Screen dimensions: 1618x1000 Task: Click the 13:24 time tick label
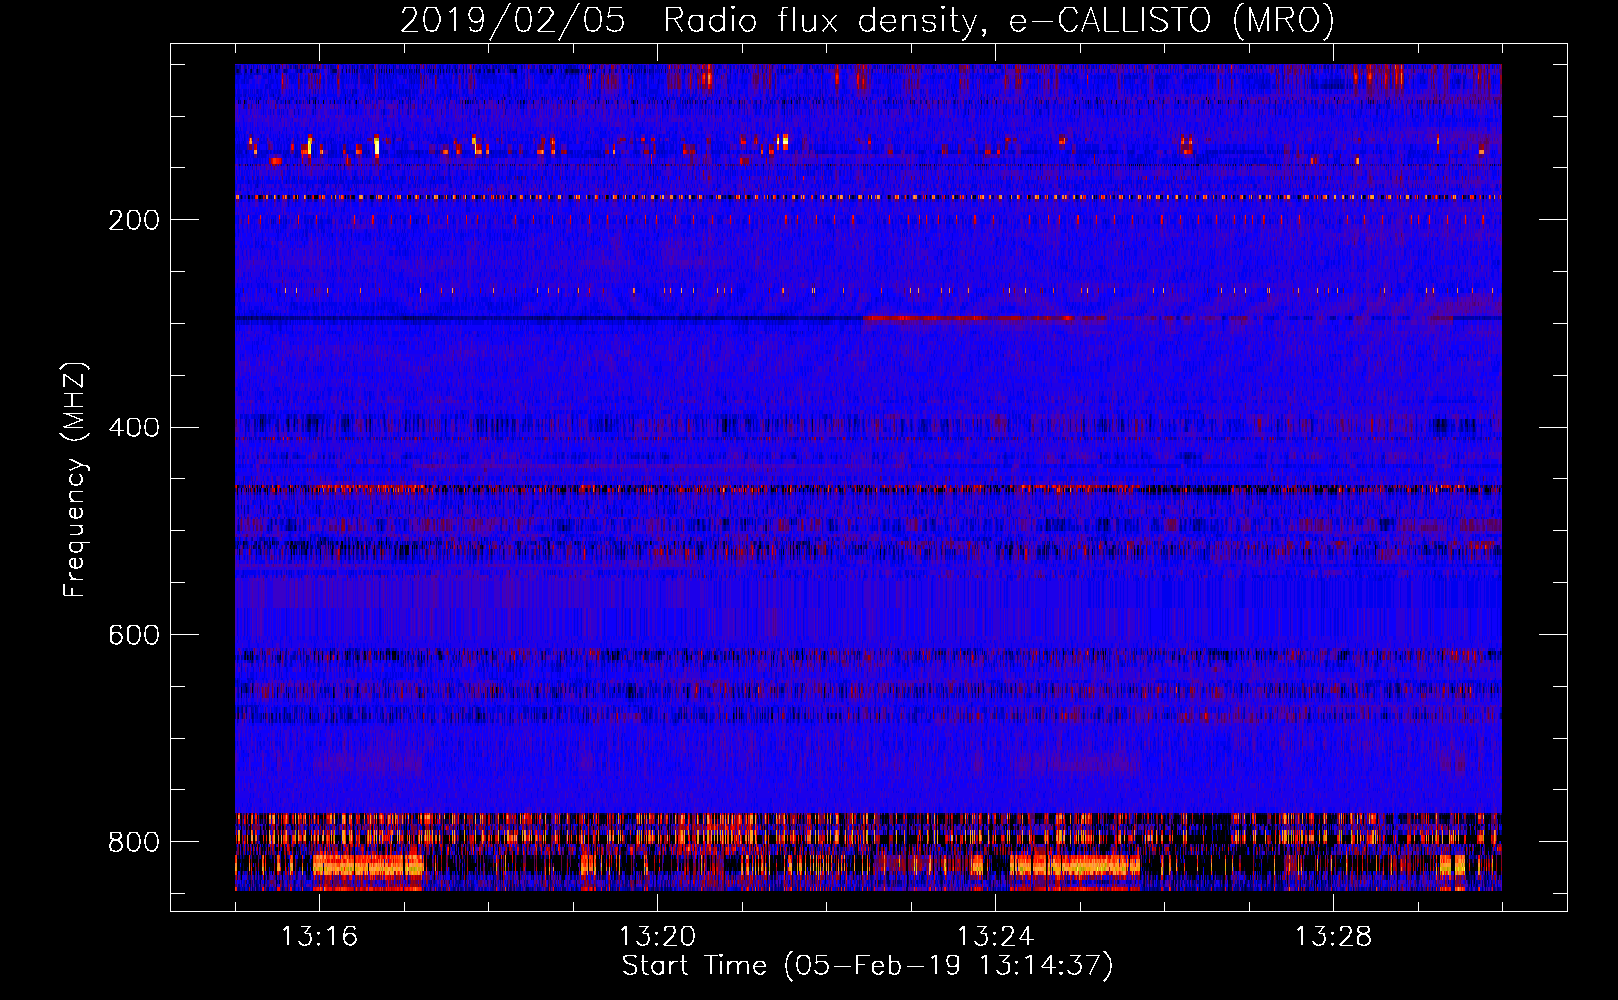click(x=995, y=937)
